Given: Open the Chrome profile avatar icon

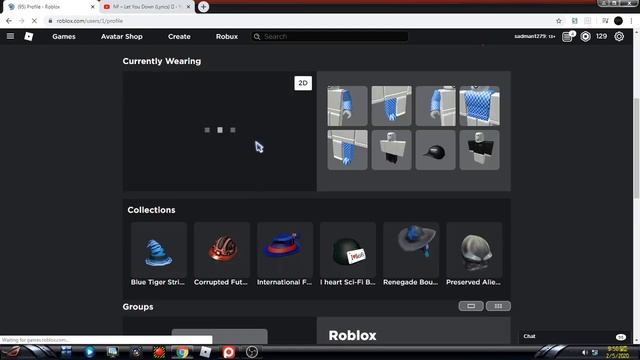Looking at the screenshot, I should click(618, 21).
